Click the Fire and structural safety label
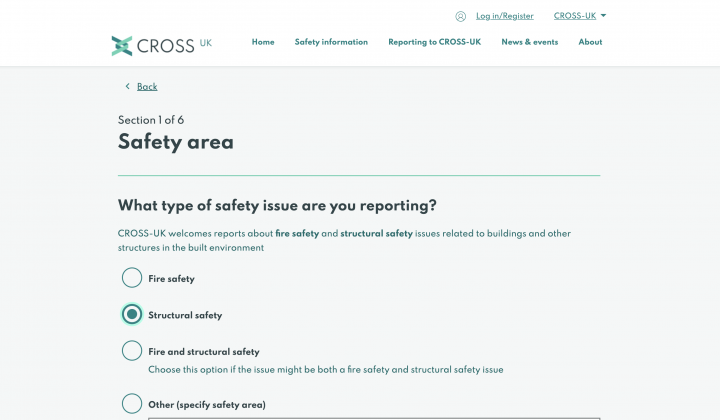The width and height of the screenshot is (720, 420). (204, 352)
